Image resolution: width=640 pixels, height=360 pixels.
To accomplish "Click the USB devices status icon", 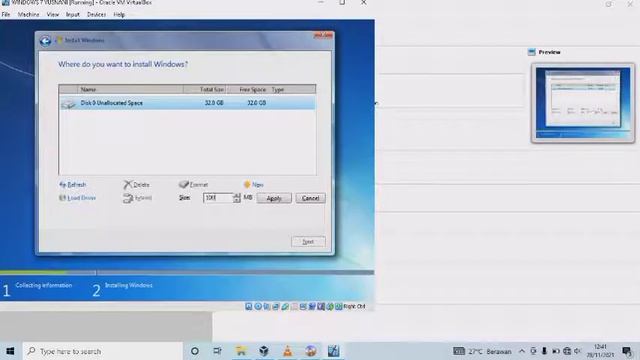I will [x=285, y=306].
